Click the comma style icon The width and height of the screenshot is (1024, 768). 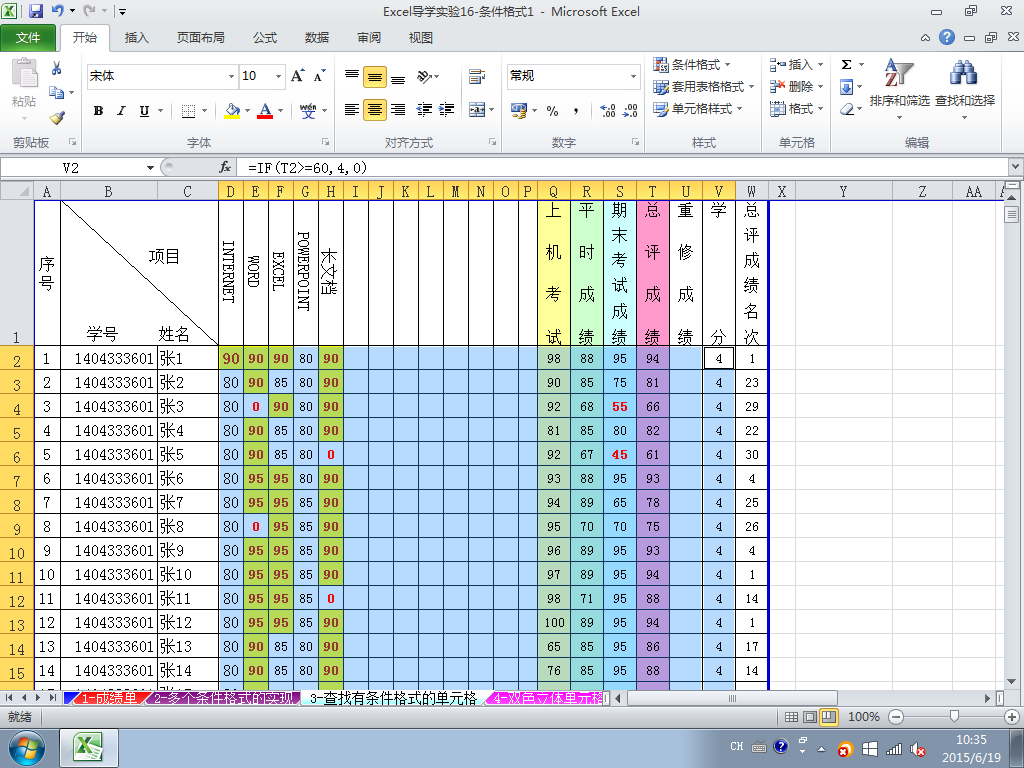(575, 110)
